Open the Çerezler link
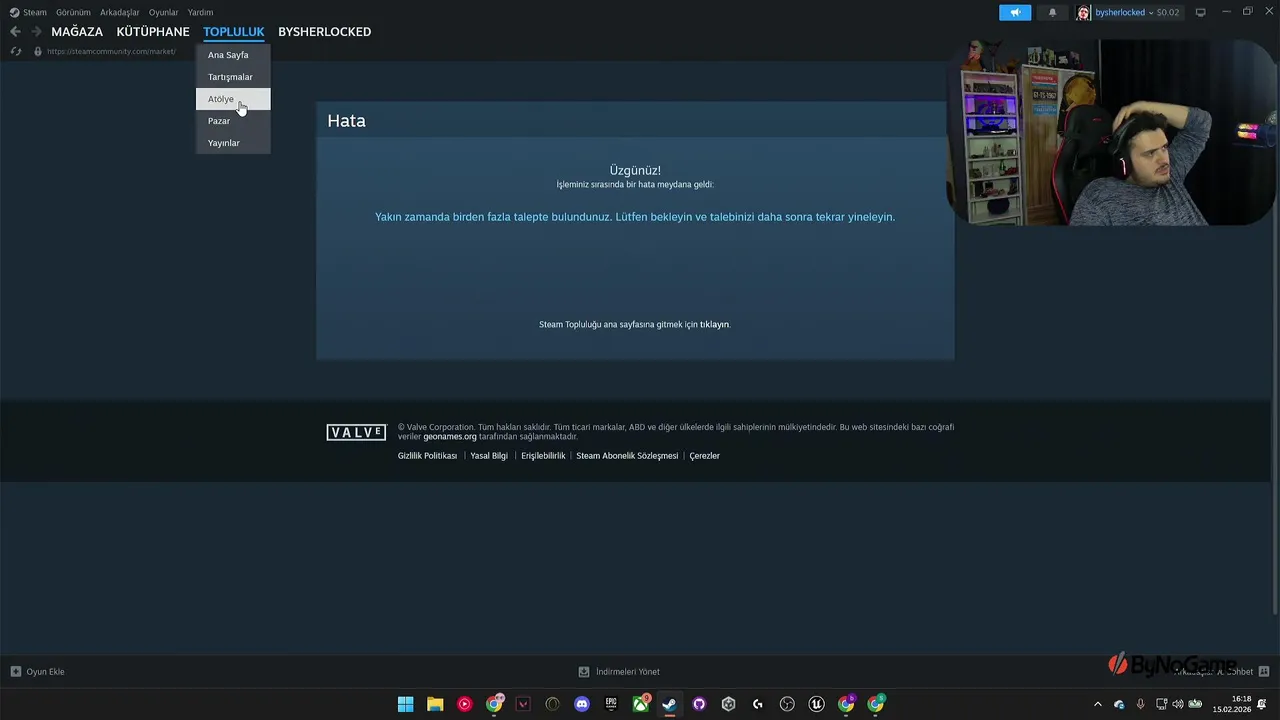The width and height of the screenshot is (1280, 720). (x=704, y=456)
